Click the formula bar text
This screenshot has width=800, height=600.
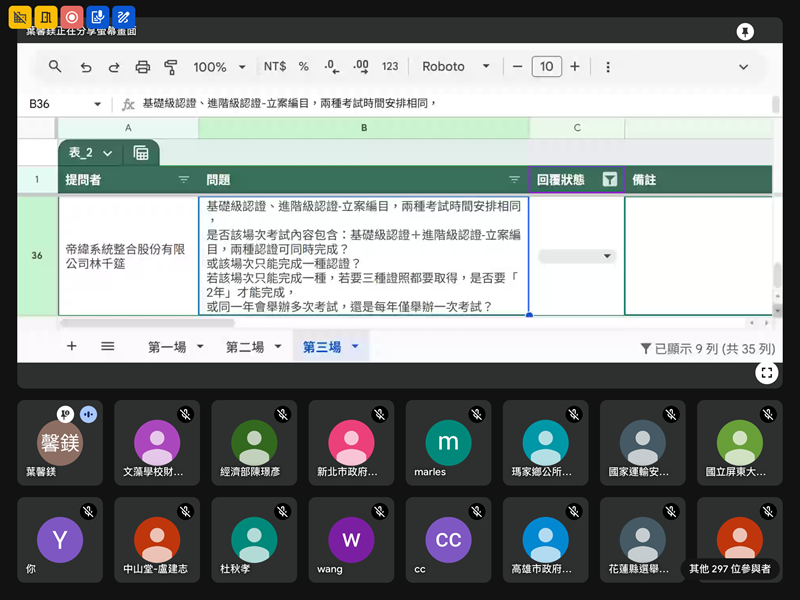click(x=289, y=104)
